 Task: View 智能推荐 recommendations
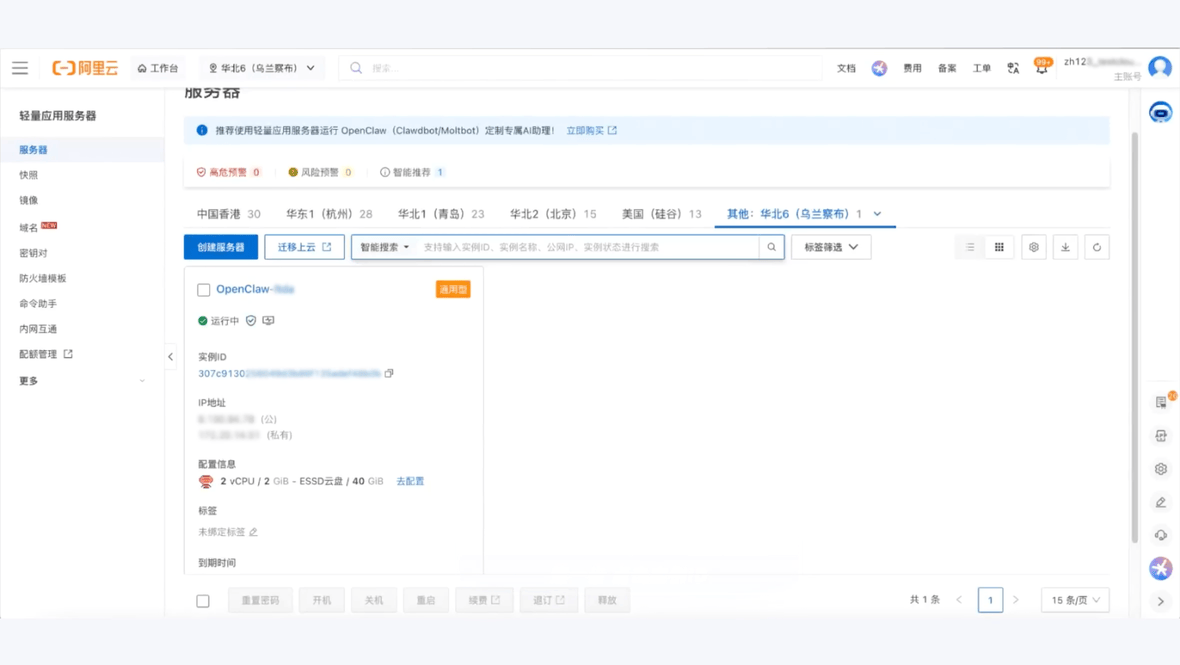pos(412,172)
